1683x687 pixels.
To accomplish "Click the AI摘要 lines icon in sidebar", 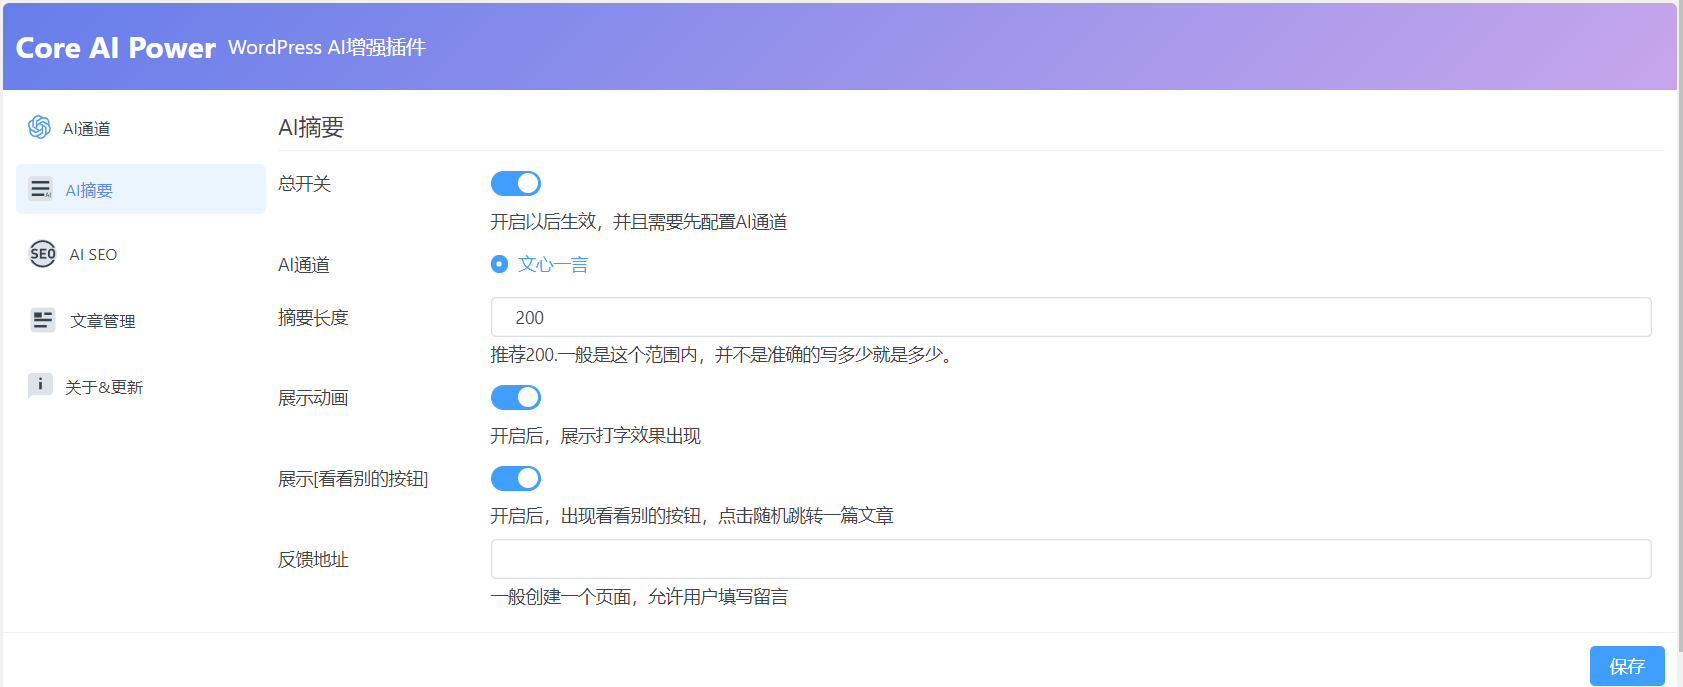I will [41, 189].
